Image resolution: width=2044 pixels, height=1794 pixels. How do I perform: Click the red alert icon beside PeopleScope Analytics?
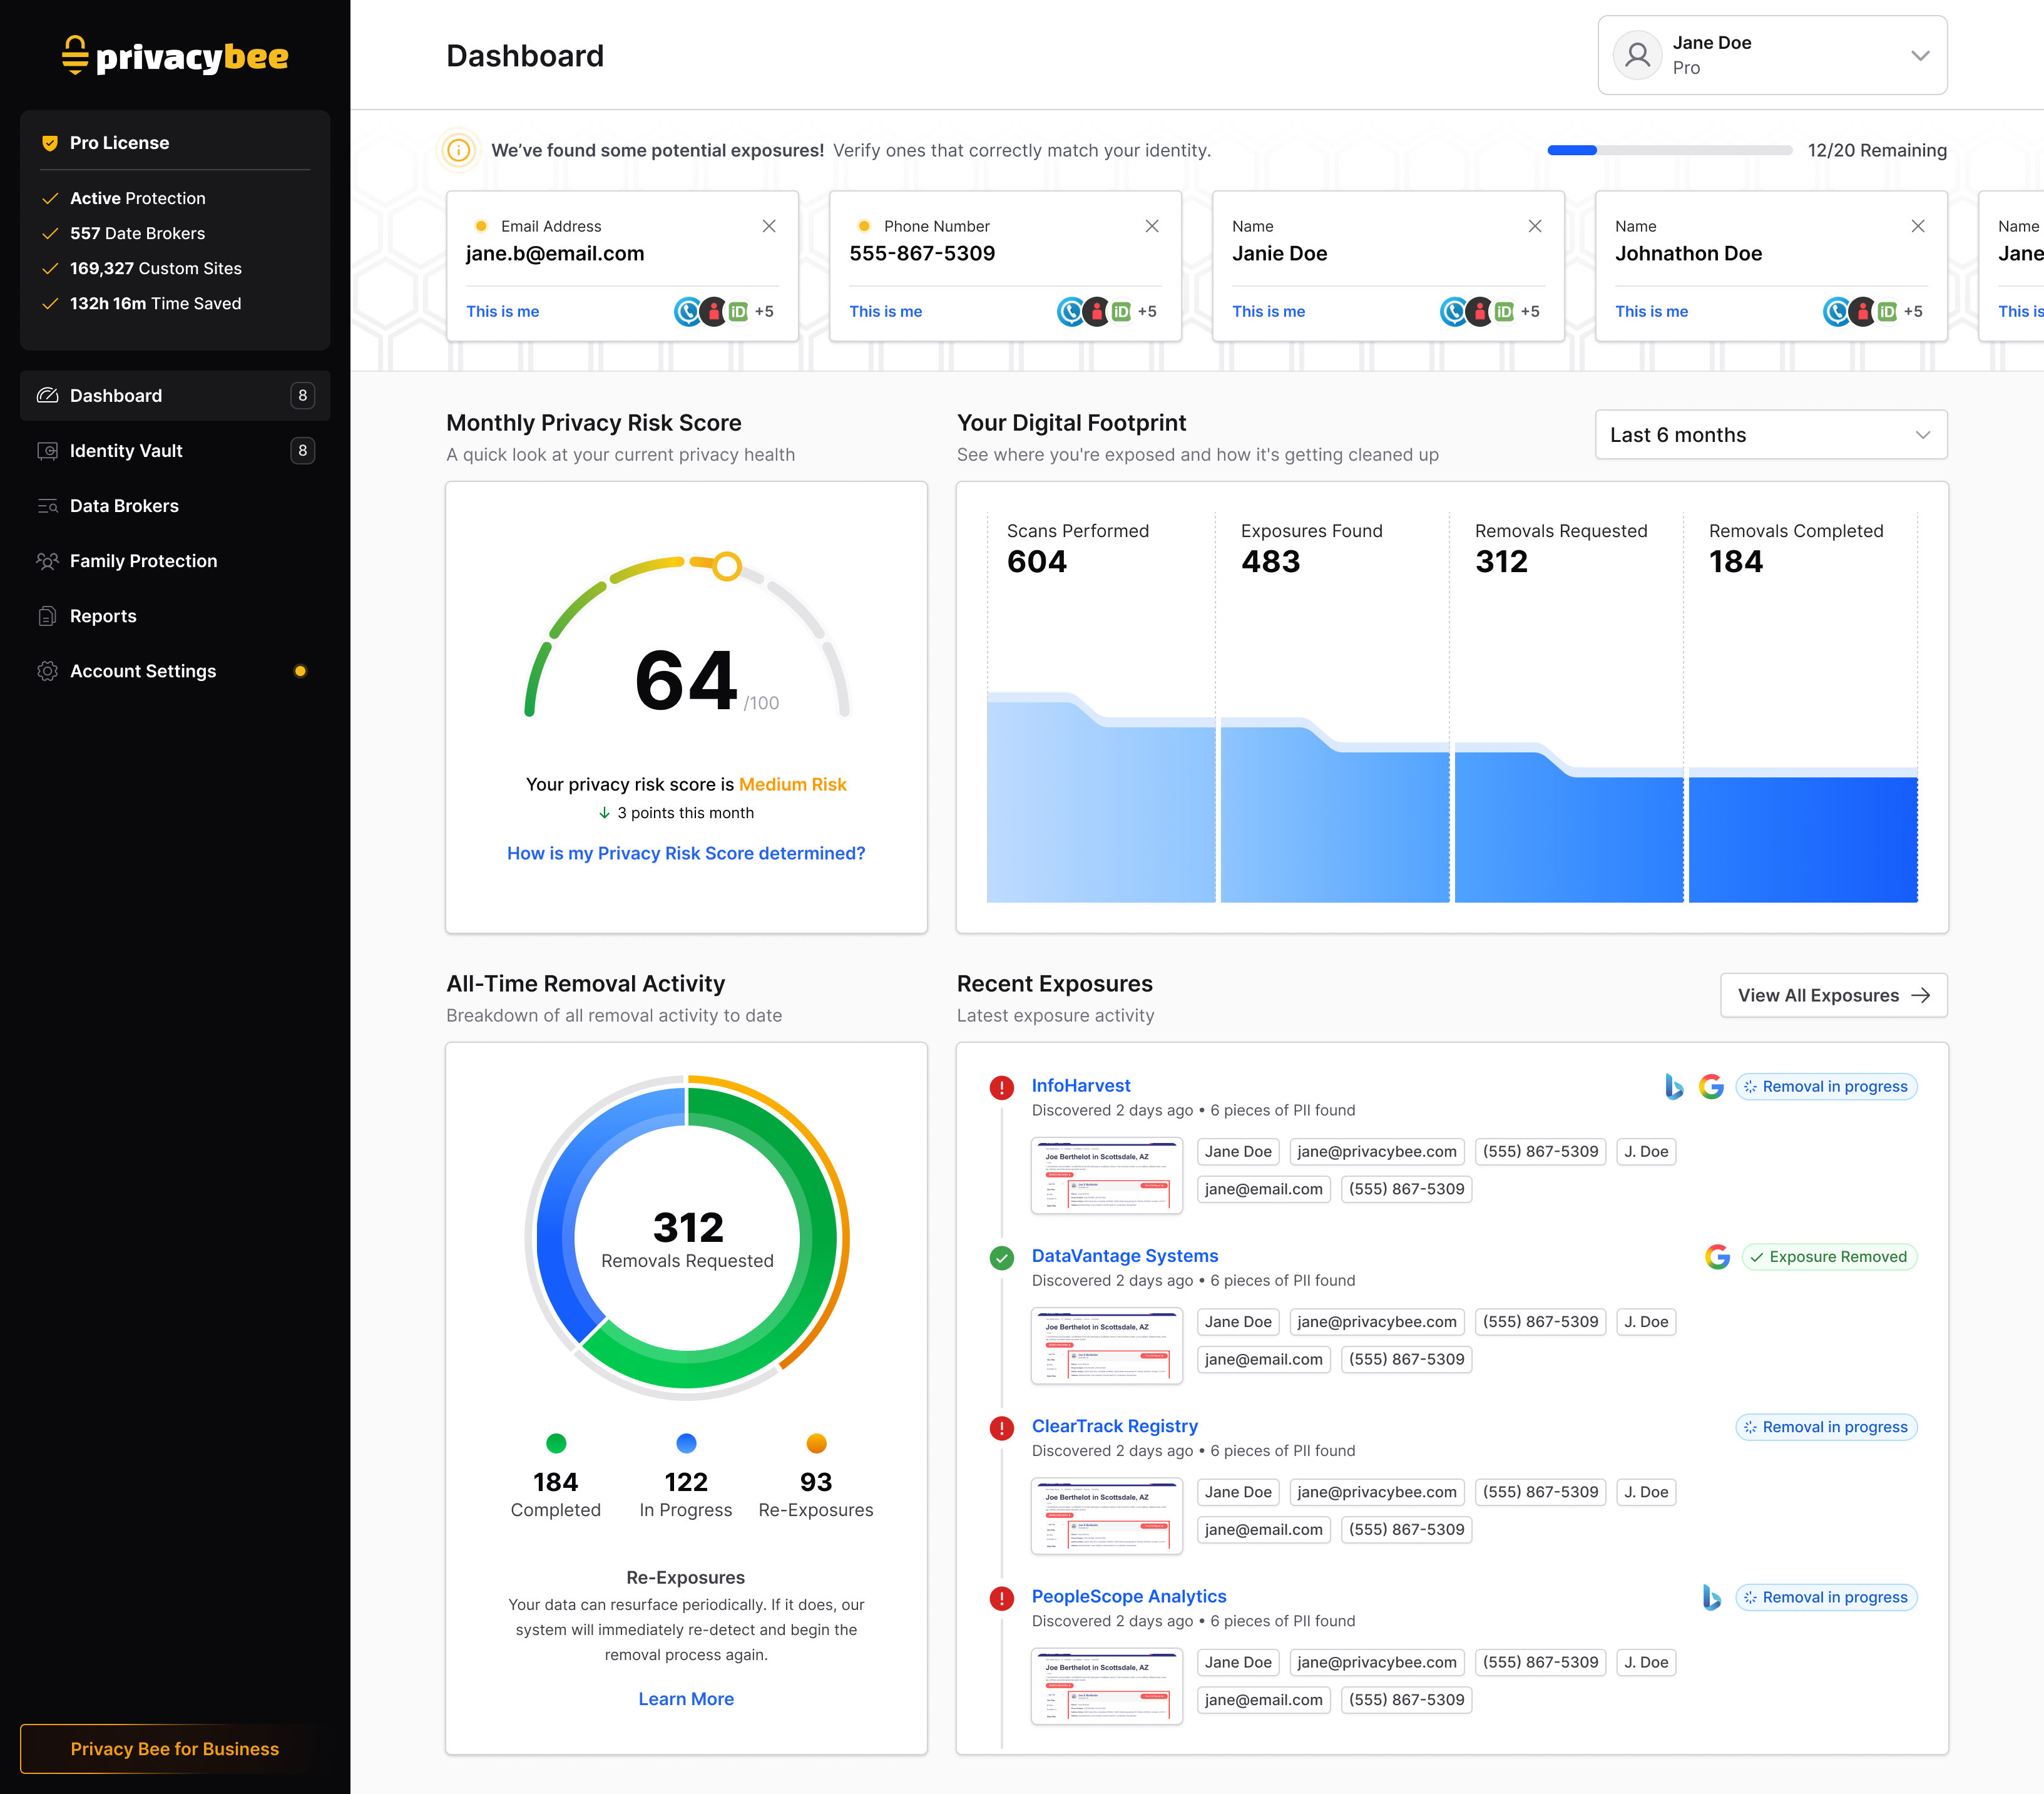coord(1001,1598)
